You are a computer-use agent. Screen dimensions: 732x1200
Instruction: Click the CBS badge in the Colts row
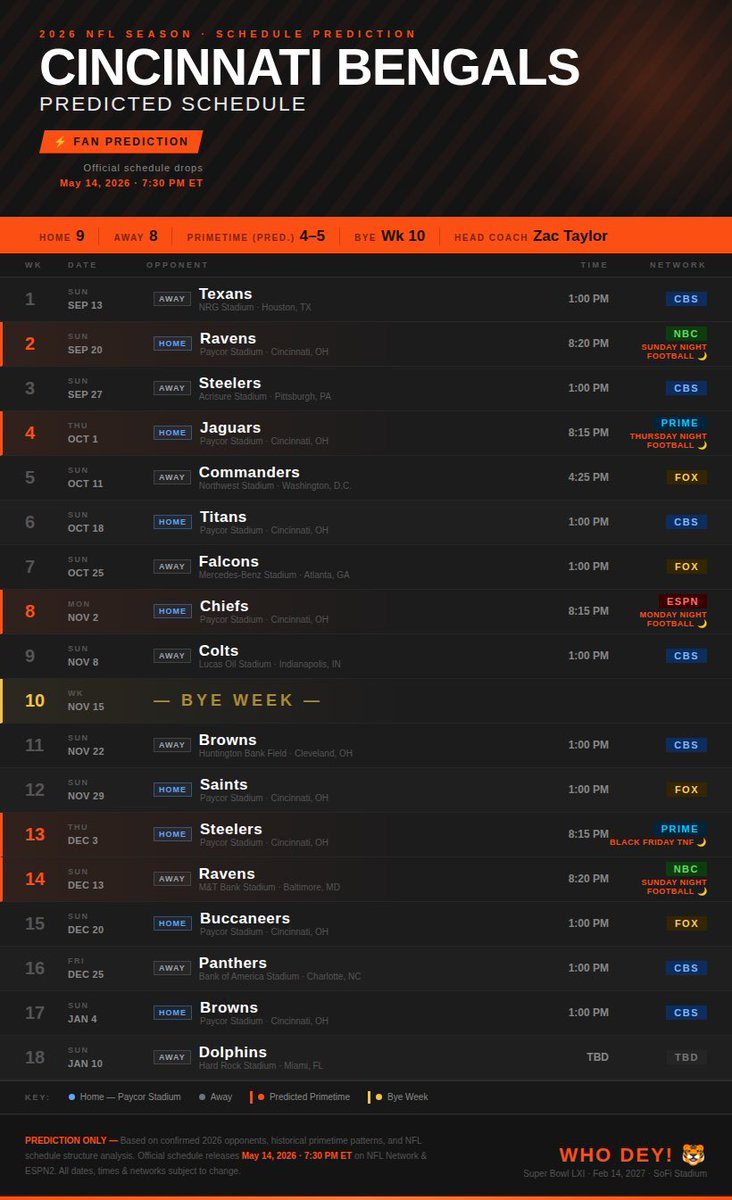686,656
